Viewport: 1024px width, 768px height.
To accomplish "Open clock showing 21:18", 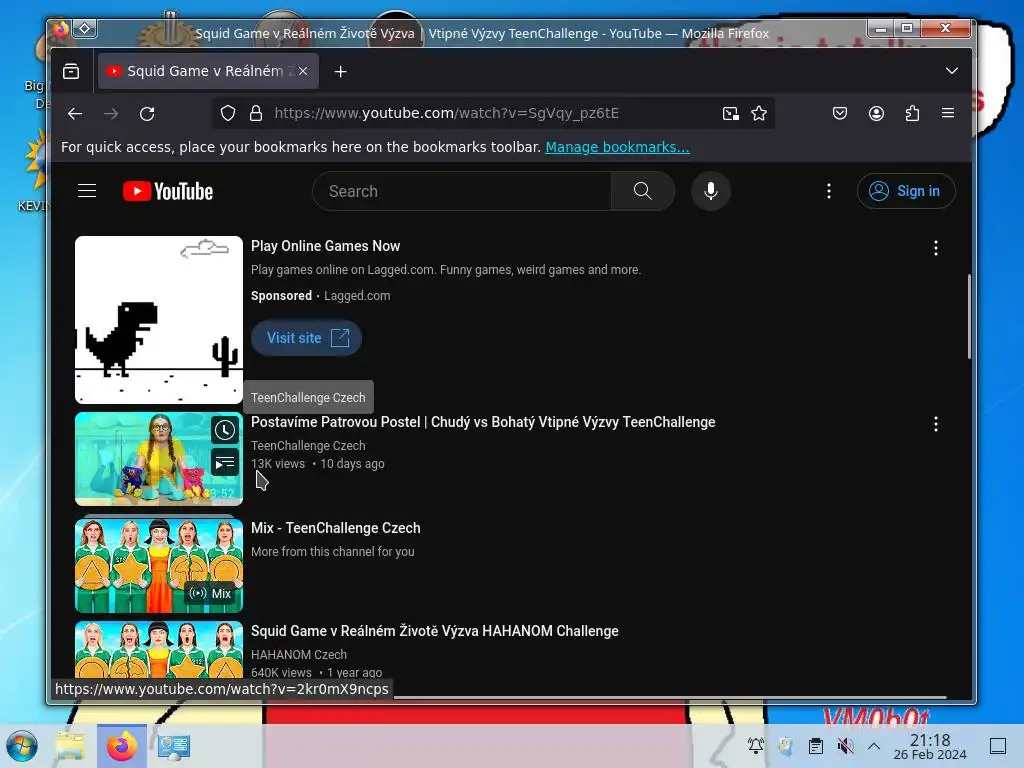I will tap(930, 746).
